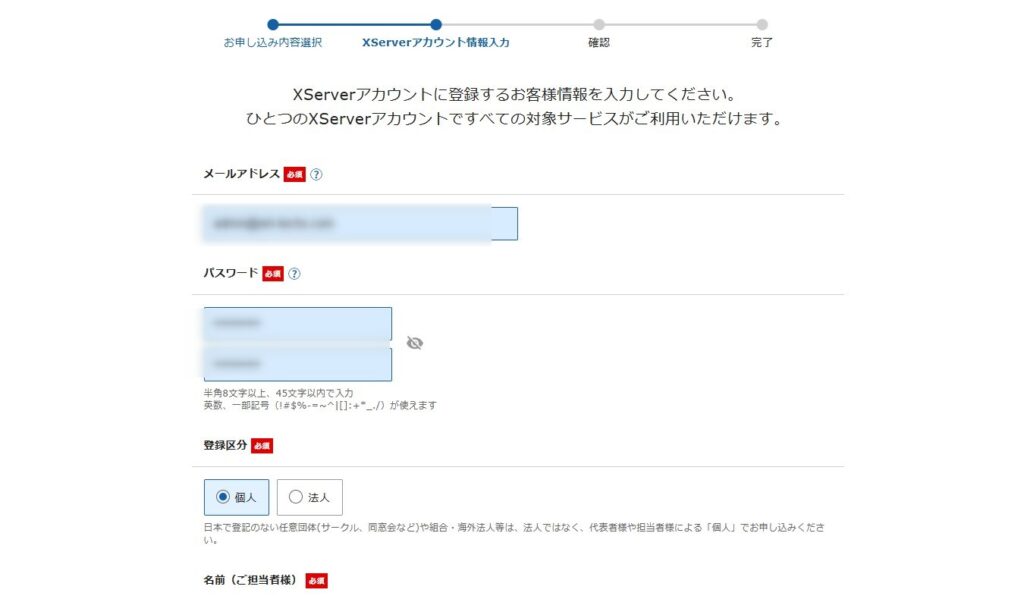Click the red 必須 badge beside 登録区分

[x=262, y=446]
